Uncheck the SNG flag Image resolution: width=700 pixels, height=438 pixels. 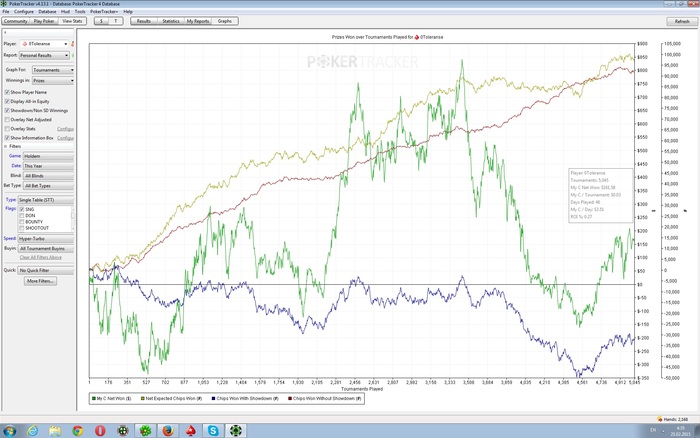(x=21, y=209)
